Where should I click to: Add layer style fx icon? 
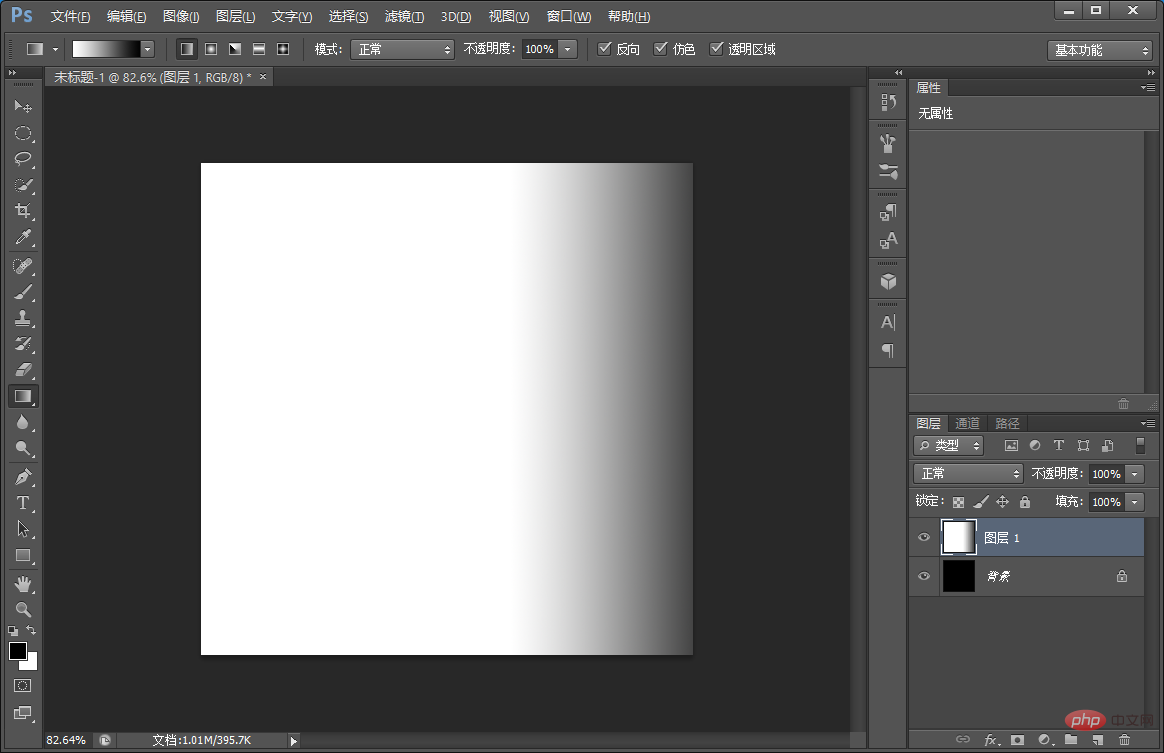[991, 740]
